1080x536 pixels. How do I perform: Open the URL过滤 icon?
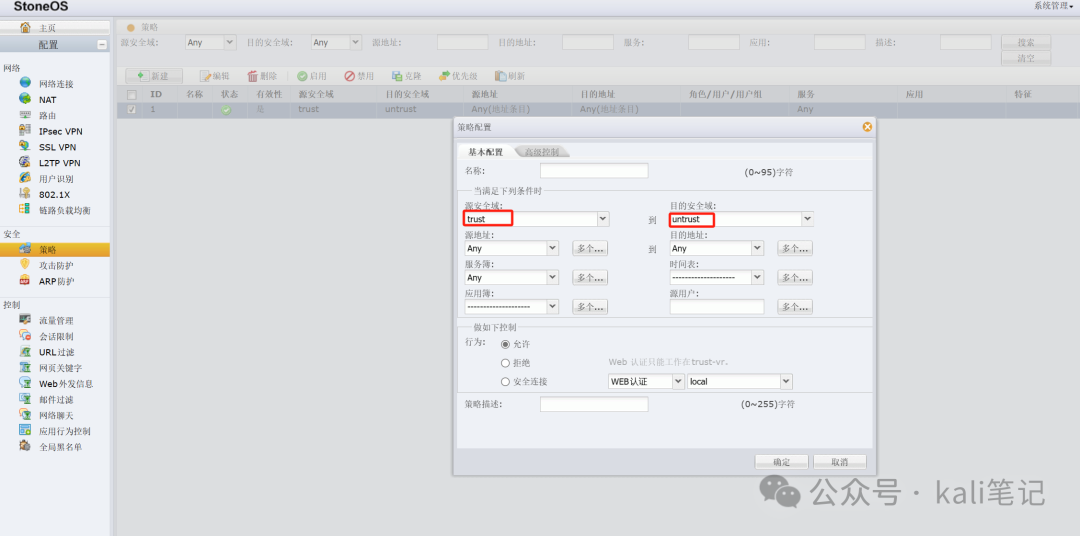(x=25, y=351)
